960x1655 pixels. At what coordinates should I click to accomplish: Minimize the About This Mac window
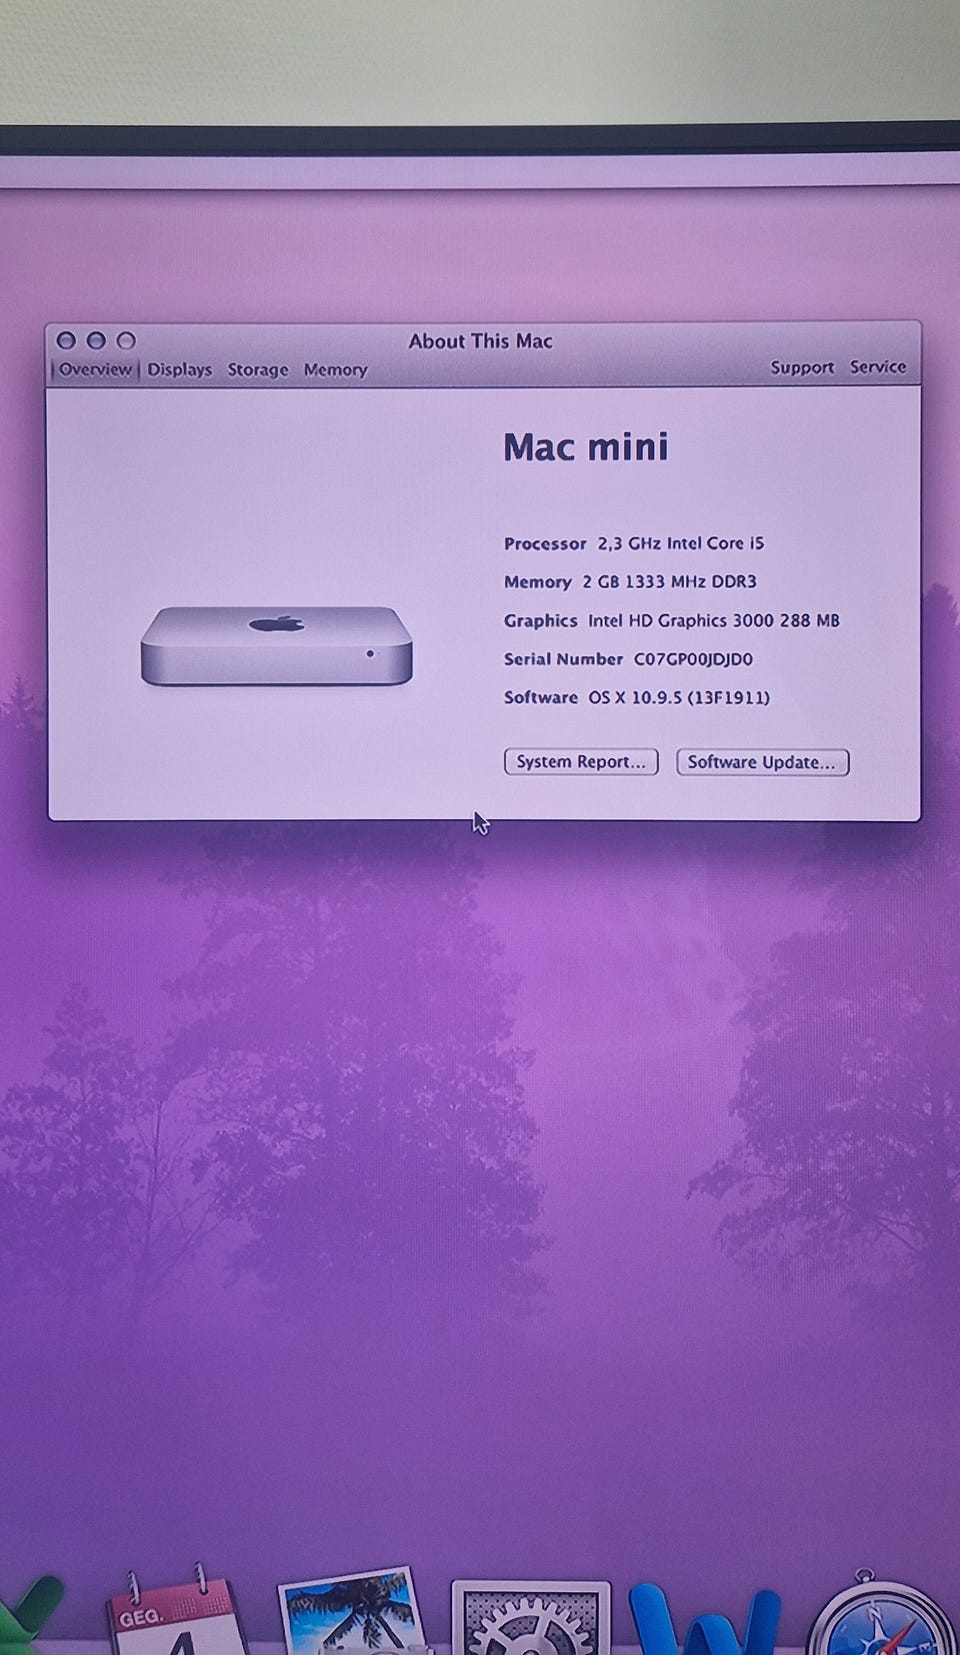[96, 340]
